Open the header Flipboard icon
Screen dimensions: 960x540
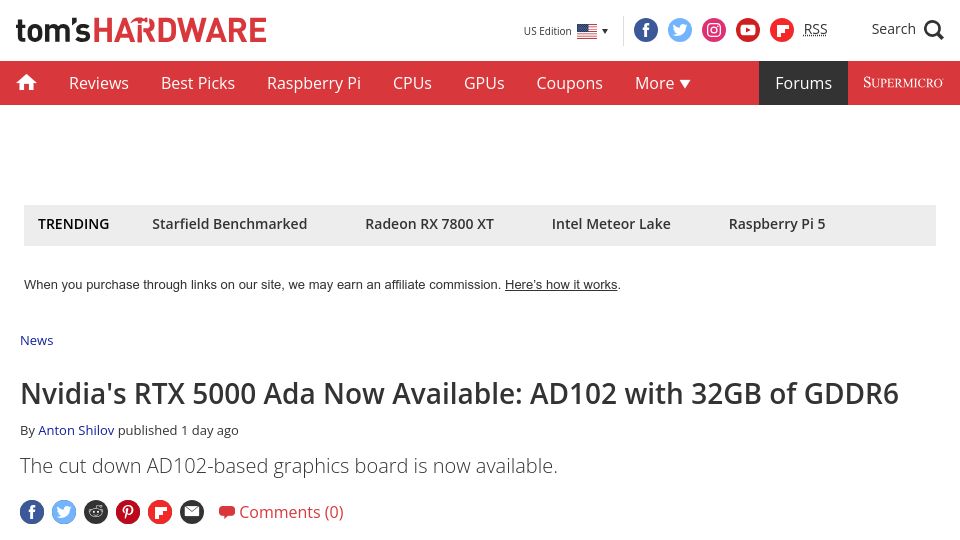(781, 30)
